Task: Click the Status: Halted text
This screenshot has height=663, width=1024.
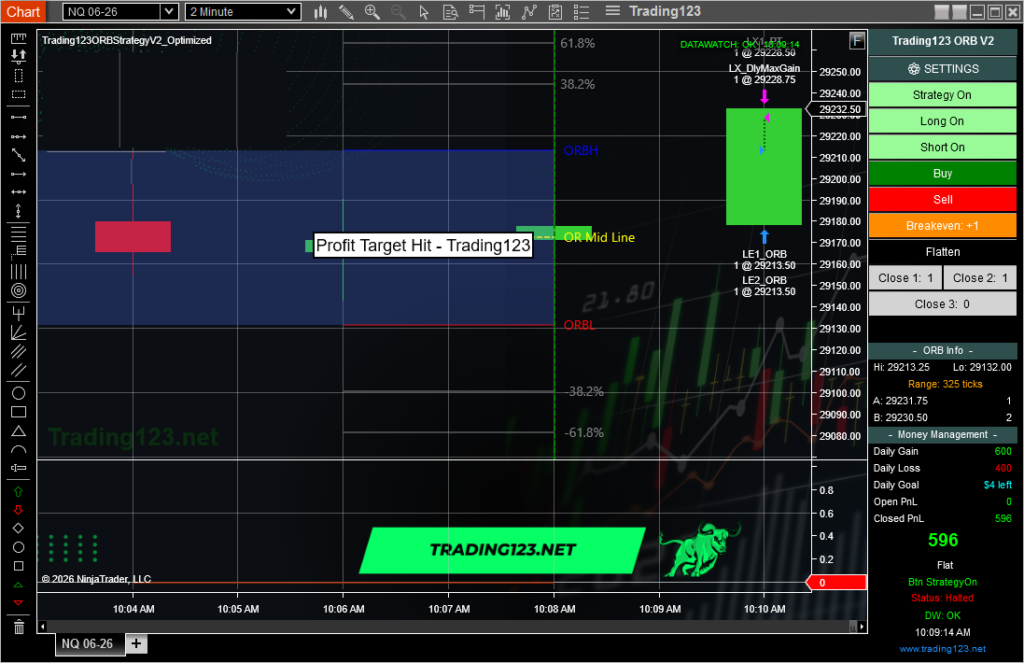Action: 942,598
